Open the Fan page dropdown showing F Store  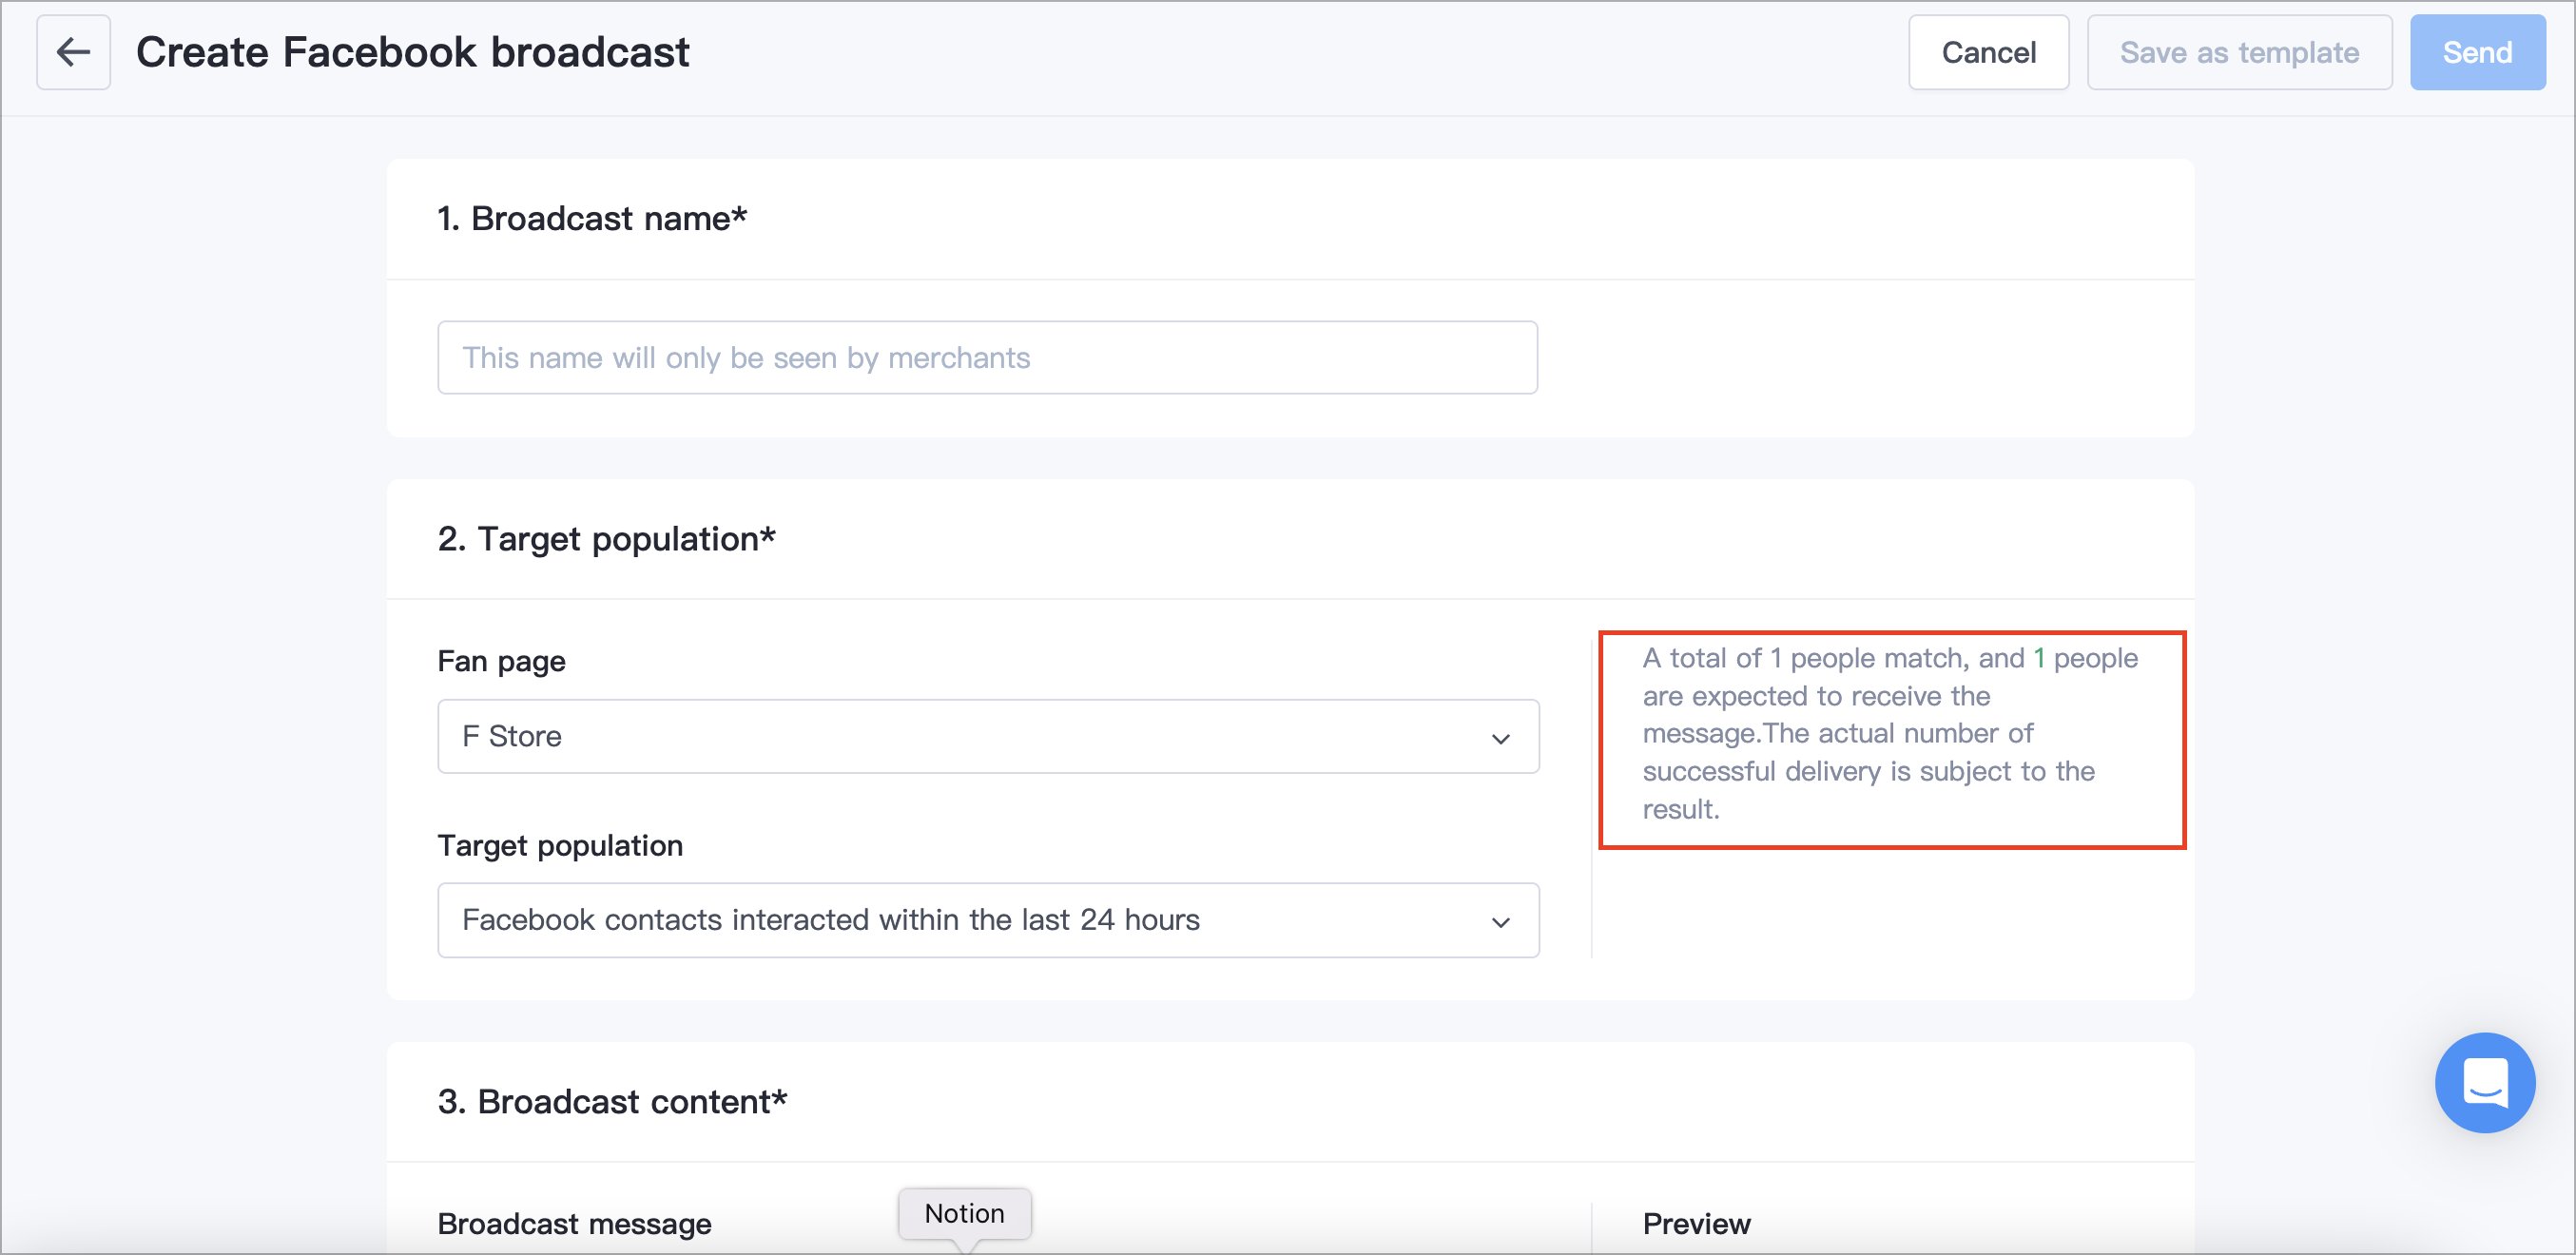pos(988,736)
